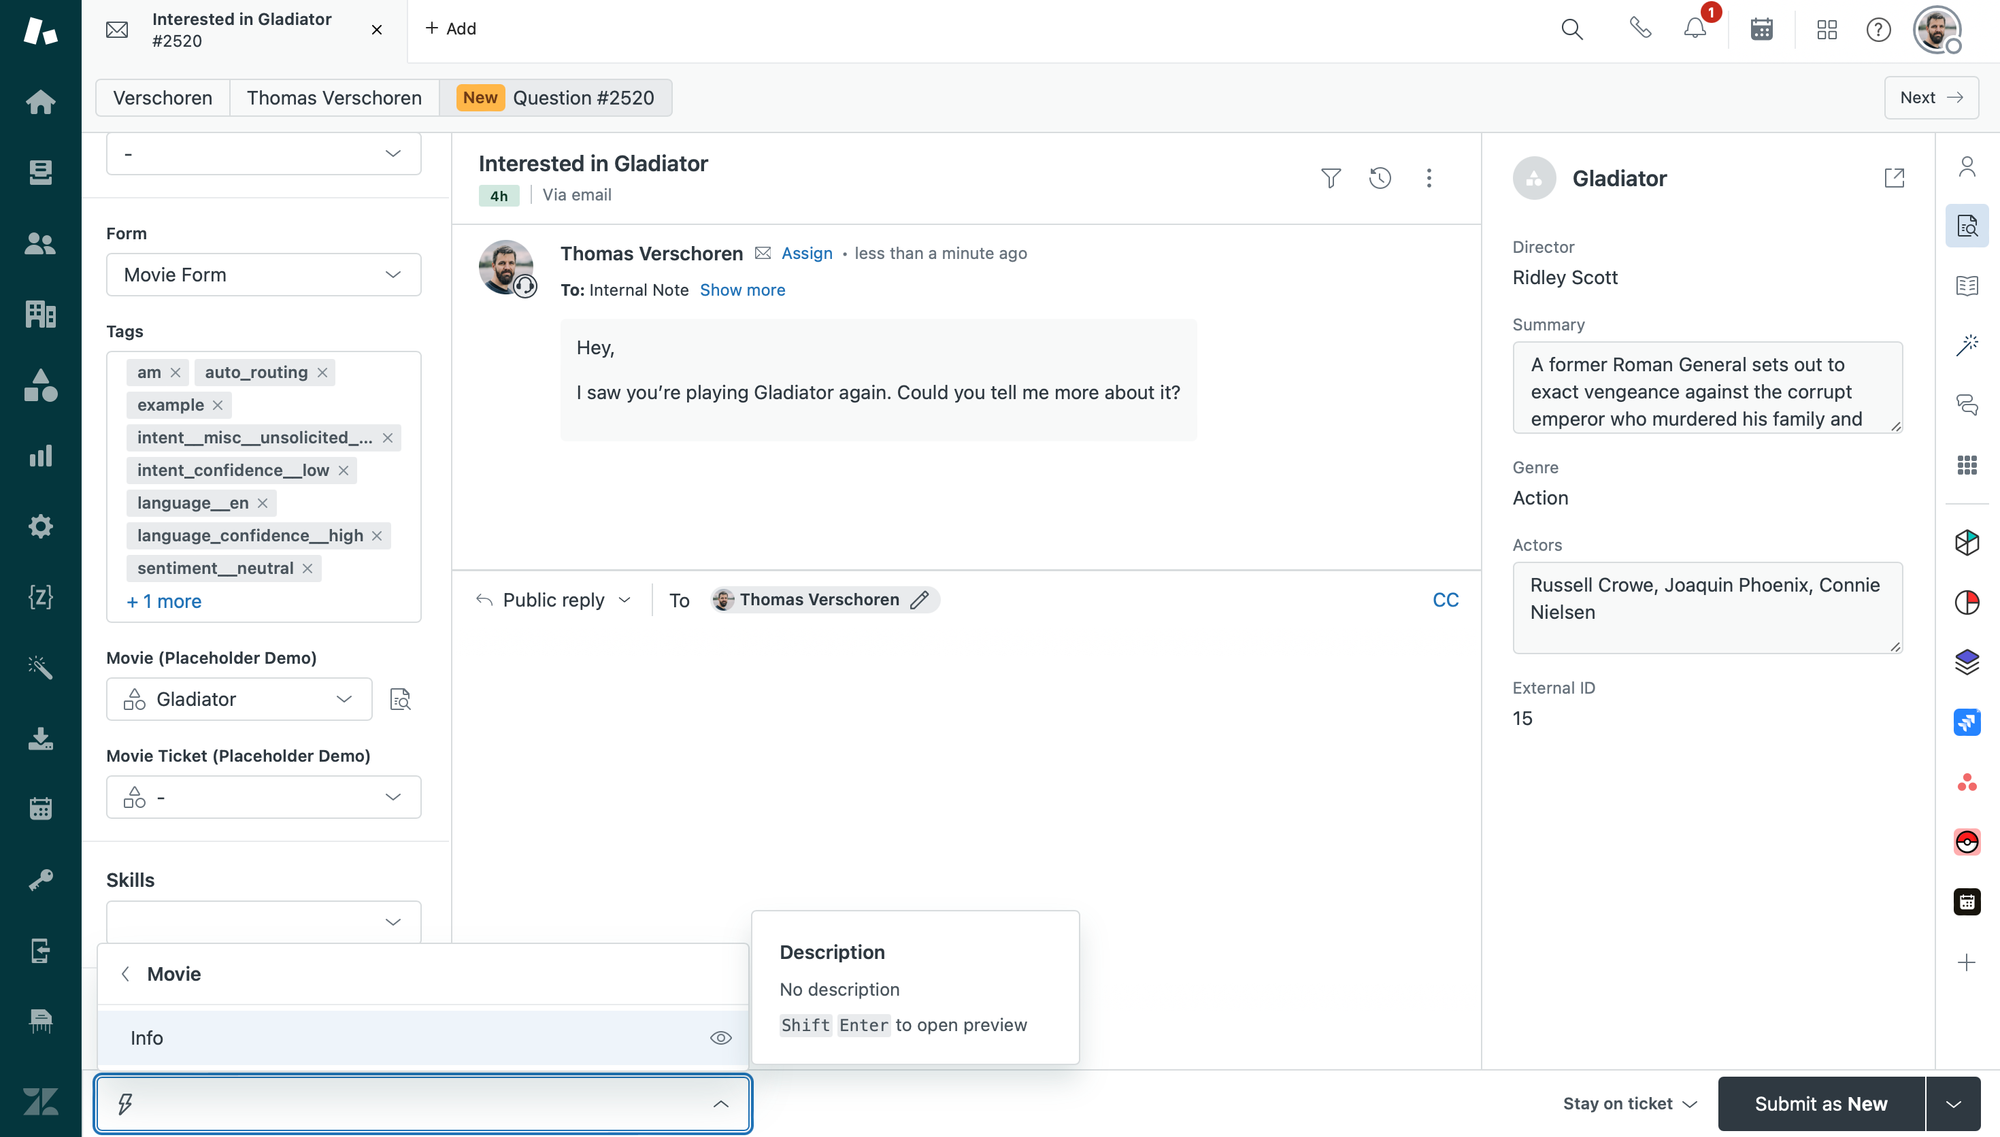
Task: Open ticket events history icon
Action: click(1380, 178)
